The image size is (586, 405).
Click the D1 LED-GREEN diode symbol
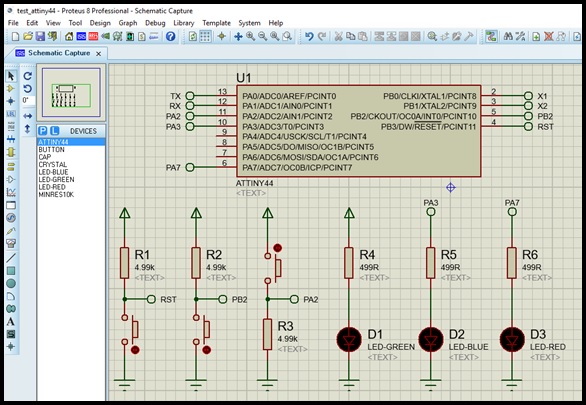pyautogui.click(x=349, y=339)
